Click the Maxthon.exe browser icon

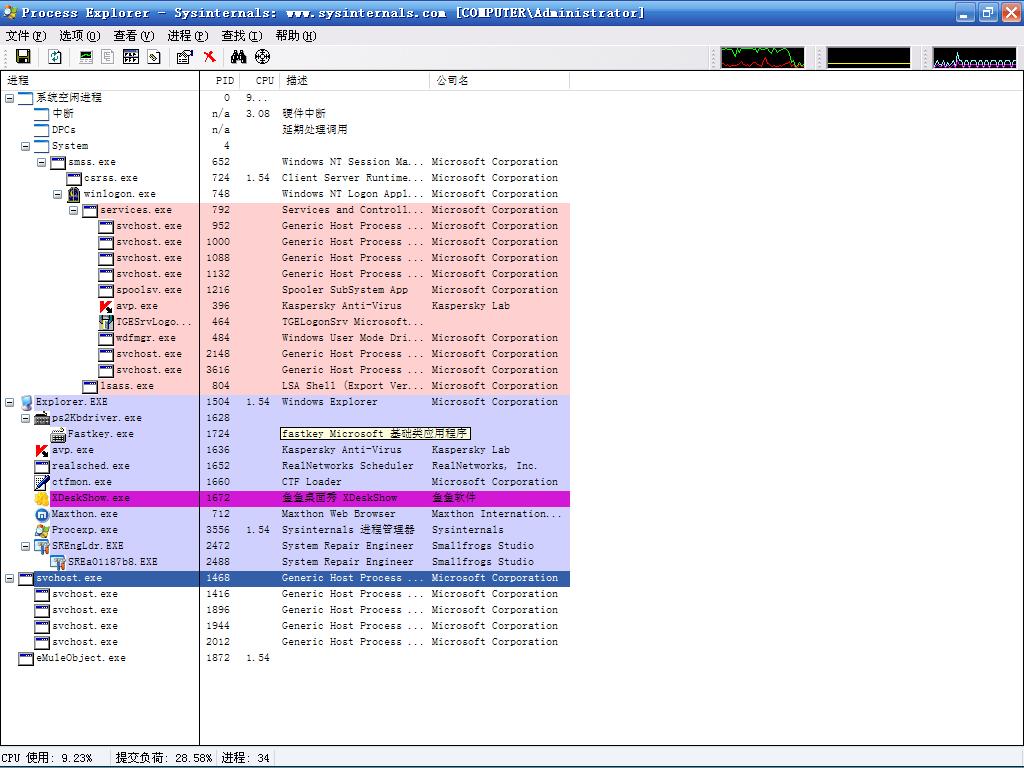click(42, 514)
